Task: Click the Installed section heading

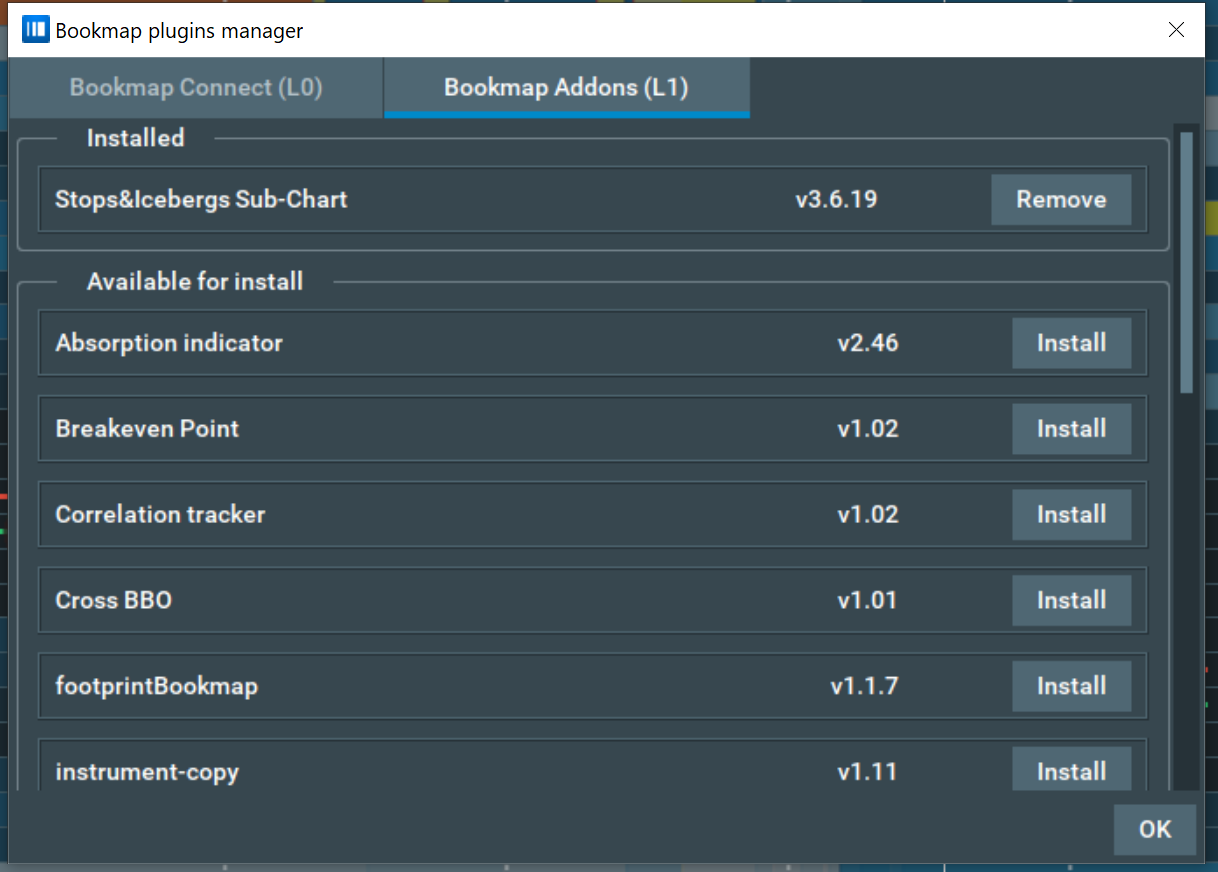Action: 136,138
